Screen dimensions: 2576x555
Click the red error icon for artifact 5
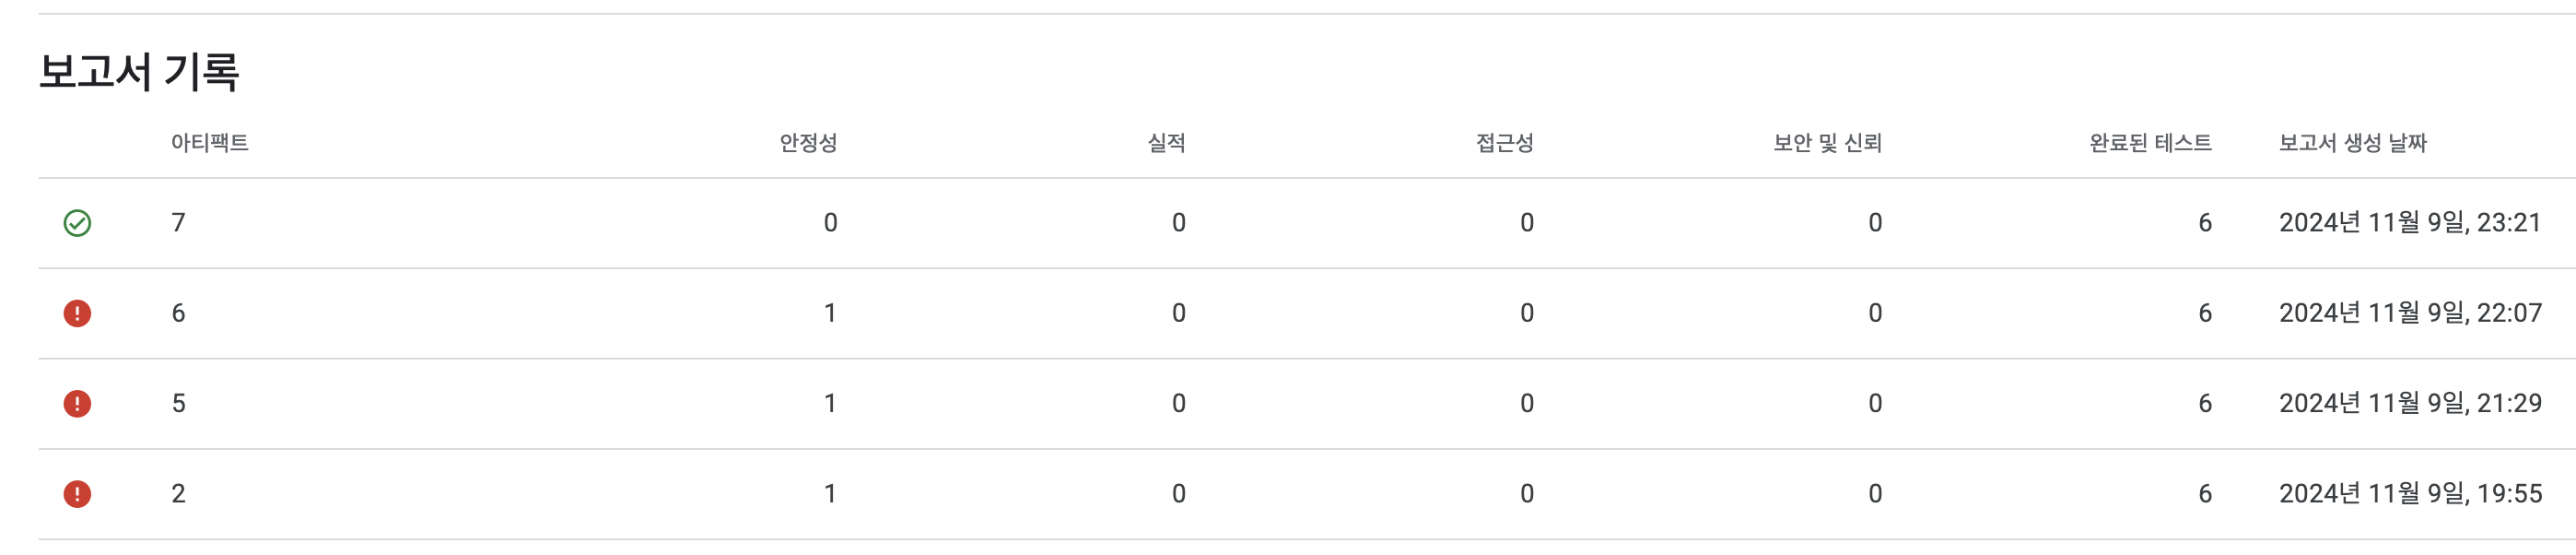click(77, 403)
